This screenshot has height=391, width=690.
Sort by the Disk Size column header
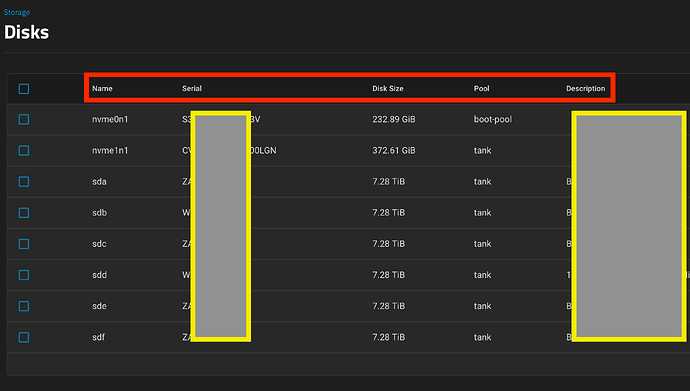point(388,88)
